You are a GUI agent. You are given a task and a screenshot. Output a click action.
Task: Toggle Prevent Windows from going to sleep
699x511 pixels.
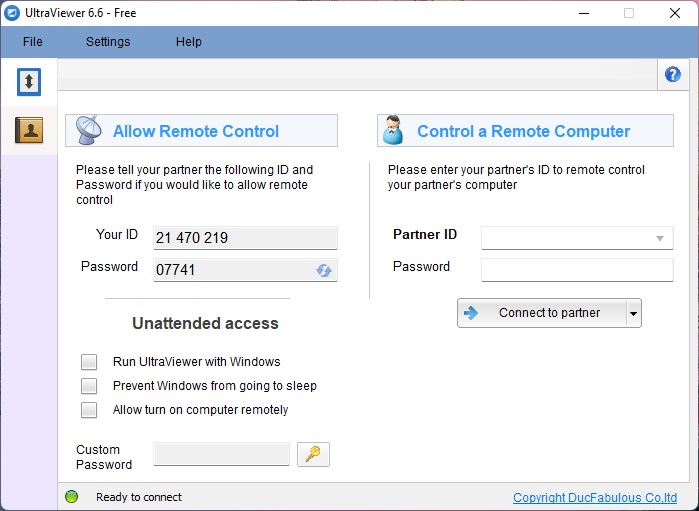pyautogui.click(x=89, y=386)
